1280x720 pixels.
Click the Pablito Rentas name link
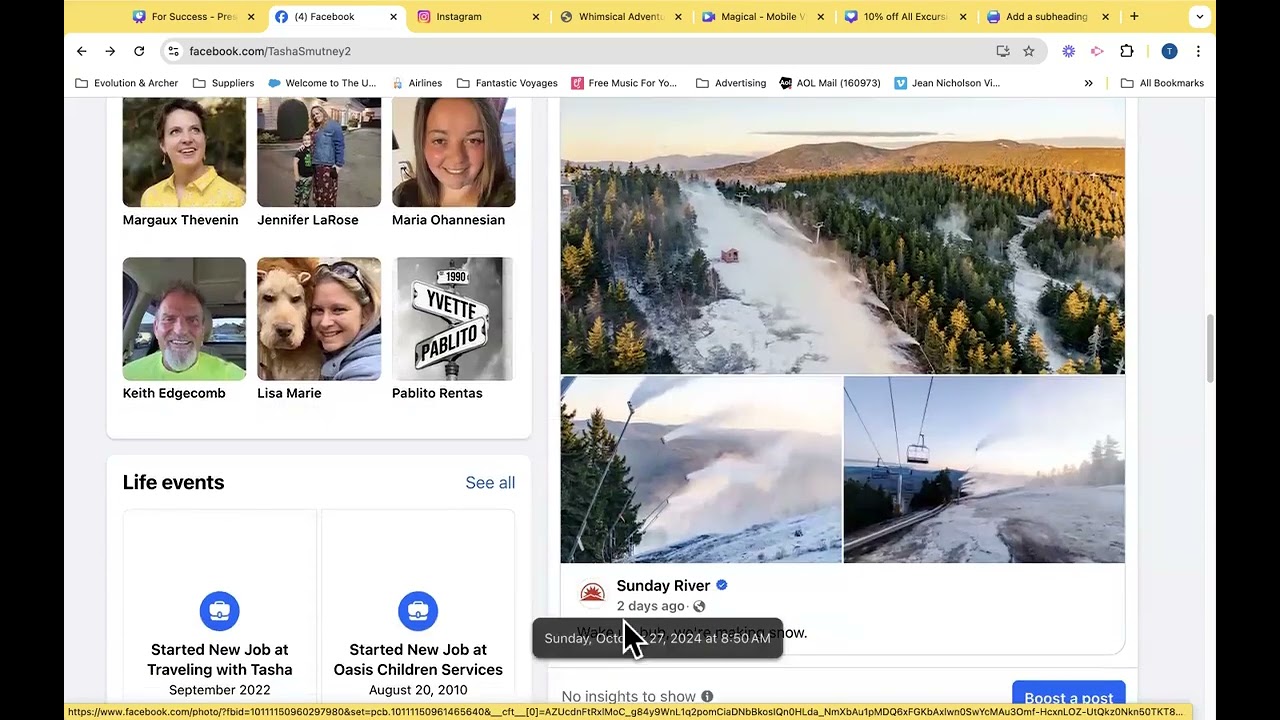point(437,393)
